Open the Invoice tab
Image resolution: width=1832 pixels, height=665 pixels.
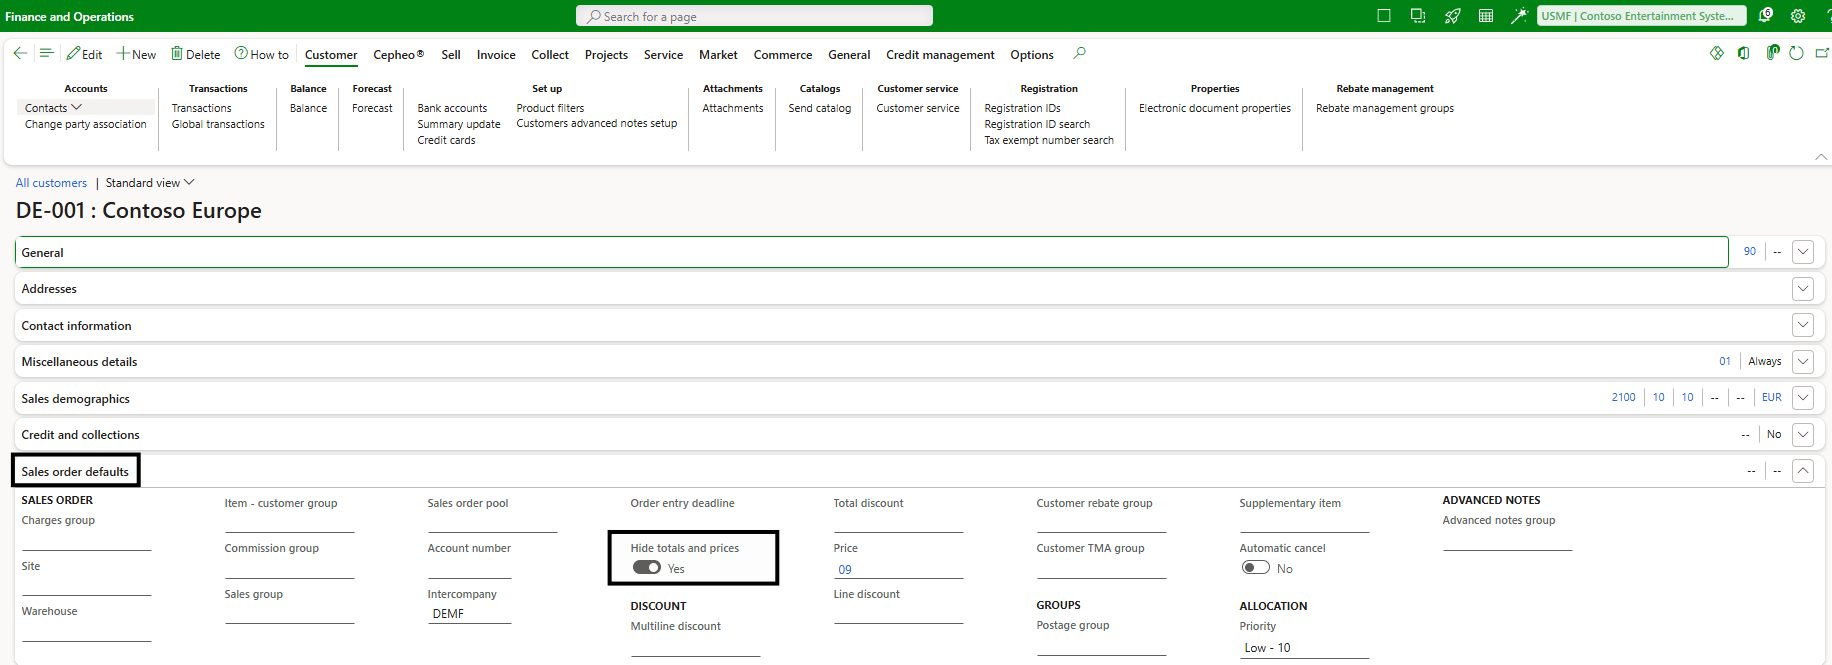(x=496, y=55)
